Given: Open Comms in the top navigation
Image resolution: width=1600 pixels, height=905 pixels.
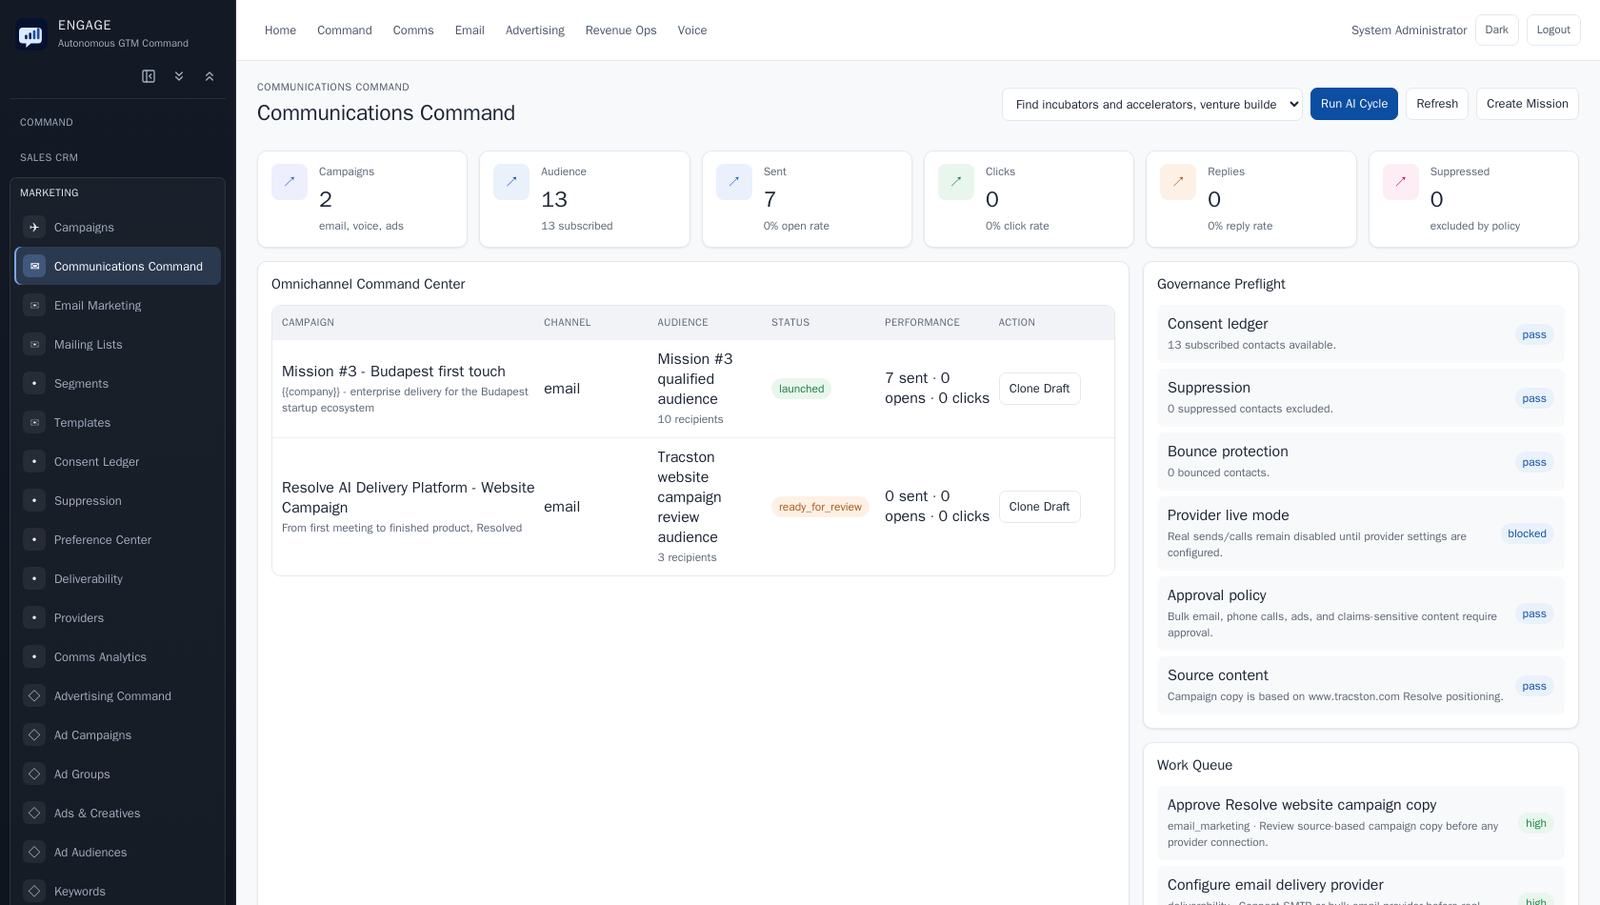Looking at the screenshot, I should 413,30.
